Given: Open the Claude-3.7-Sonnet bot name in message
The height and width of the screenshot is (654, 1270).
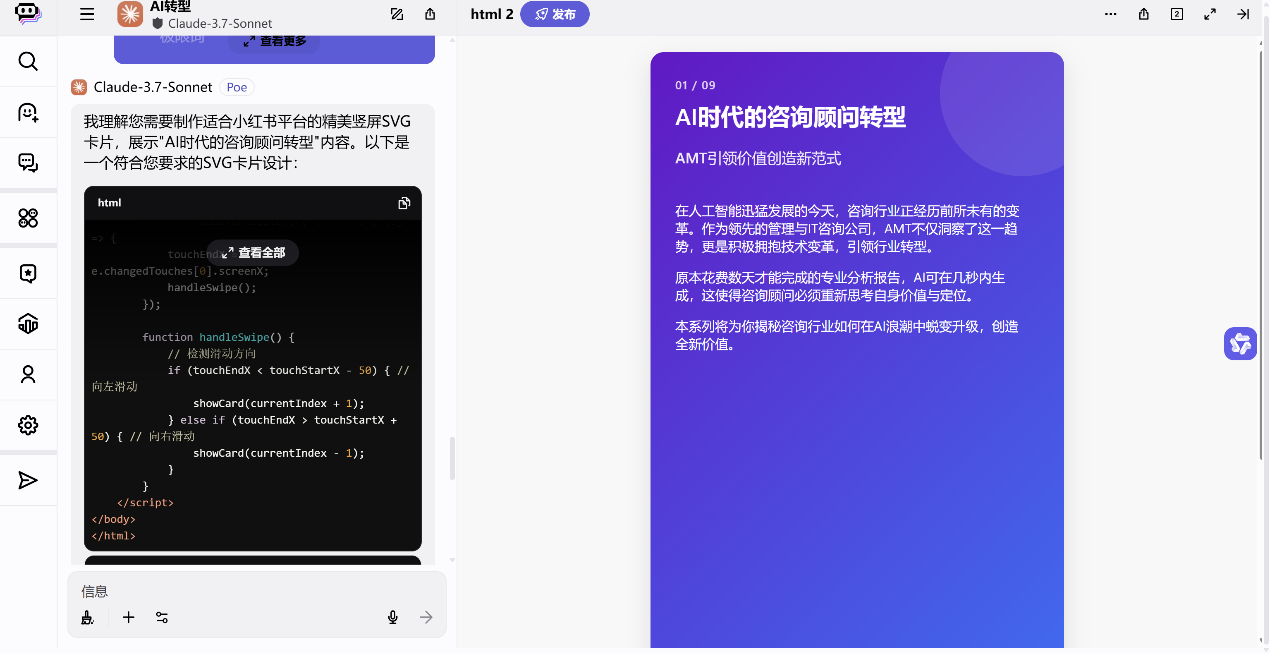Looking at the screenshot, I should tap(153, 87).
